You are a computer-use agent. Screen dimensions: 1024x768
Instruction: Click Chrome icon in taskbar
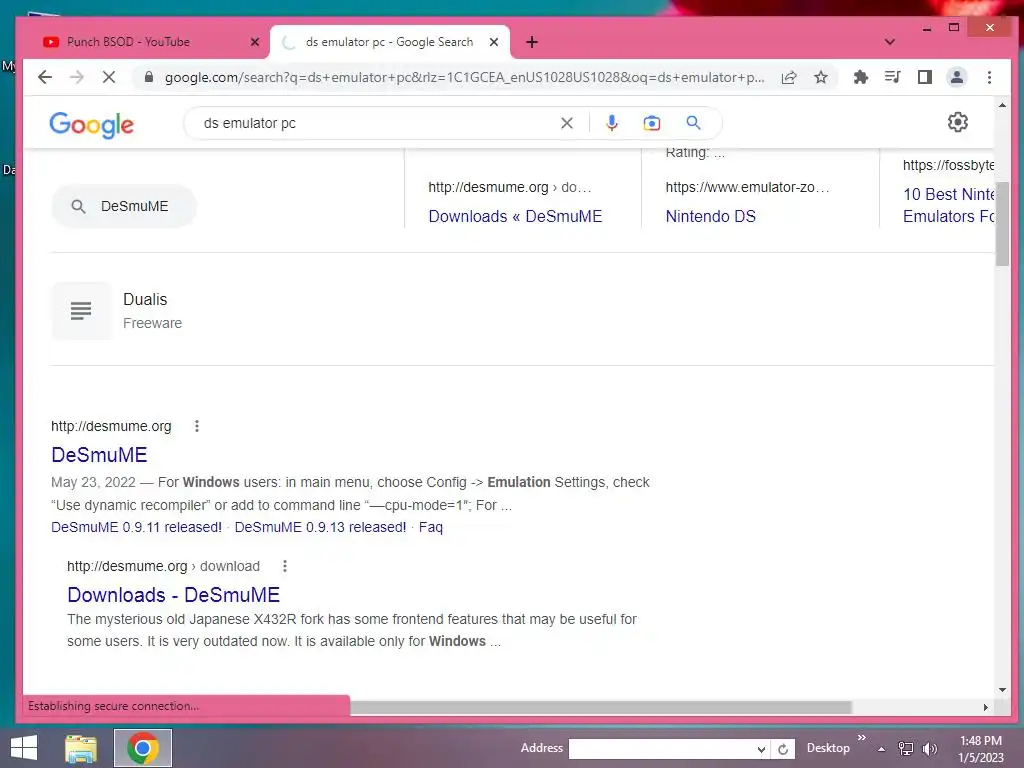tap(143, 748)
